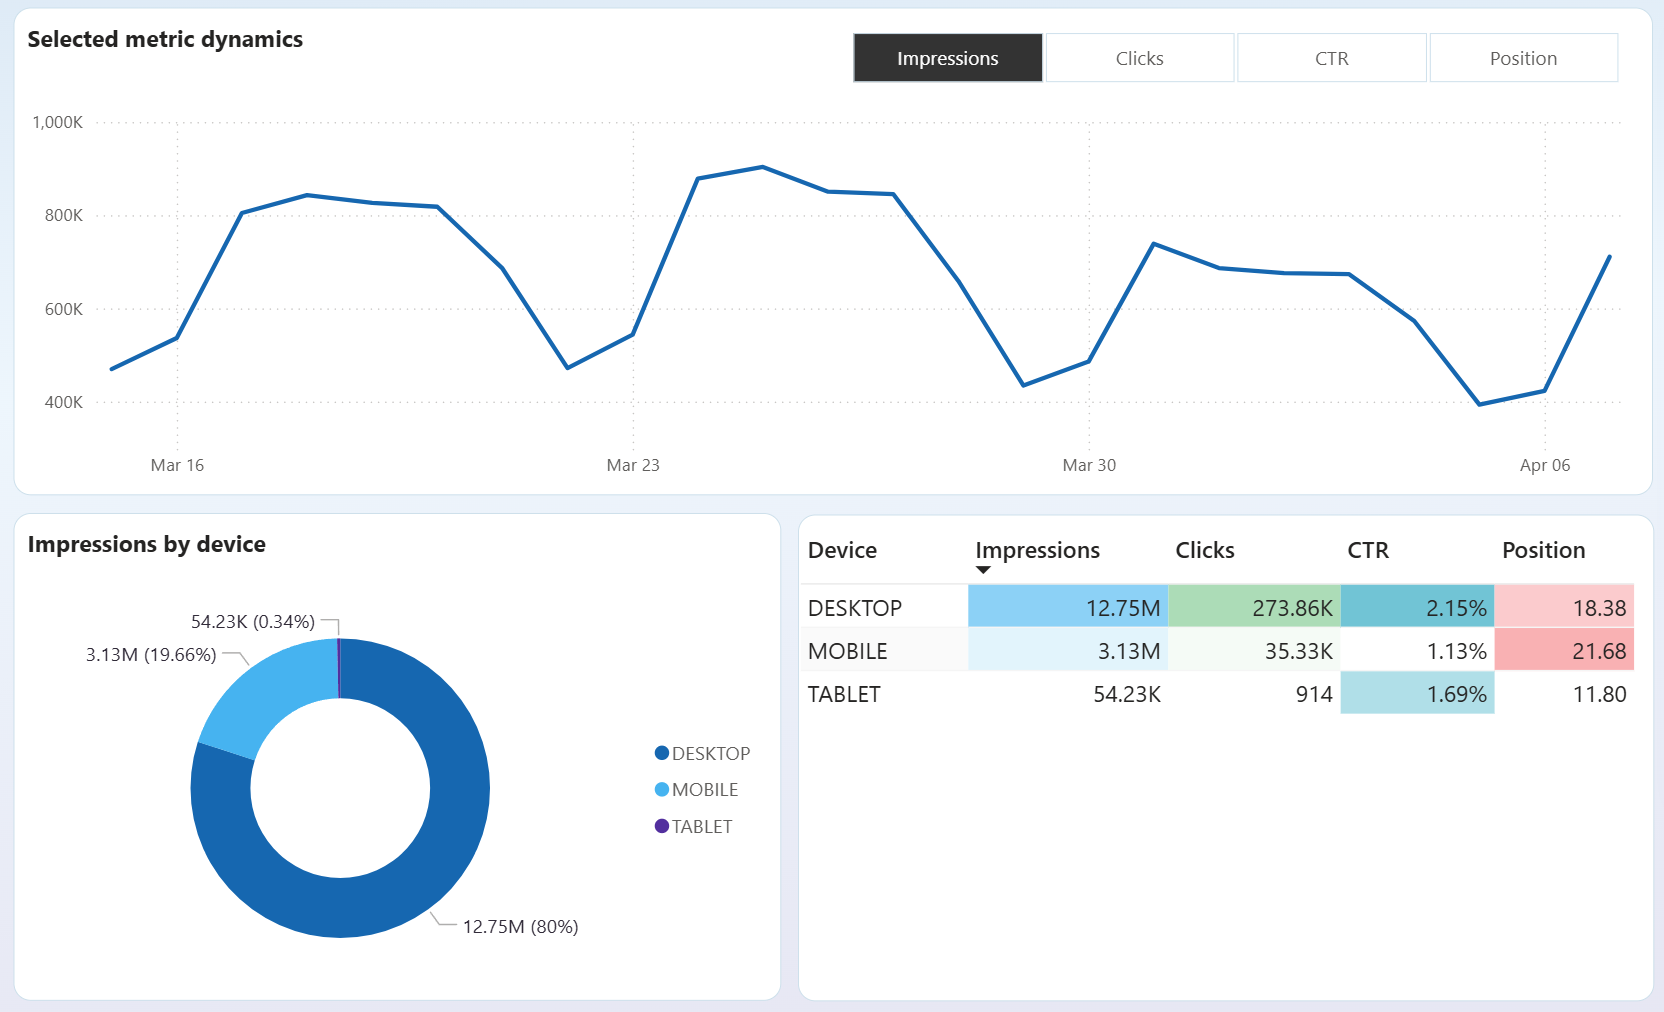1664x1012 pixels.
Task: Select the DESKTOP legend dot icon
Action: 660,753
